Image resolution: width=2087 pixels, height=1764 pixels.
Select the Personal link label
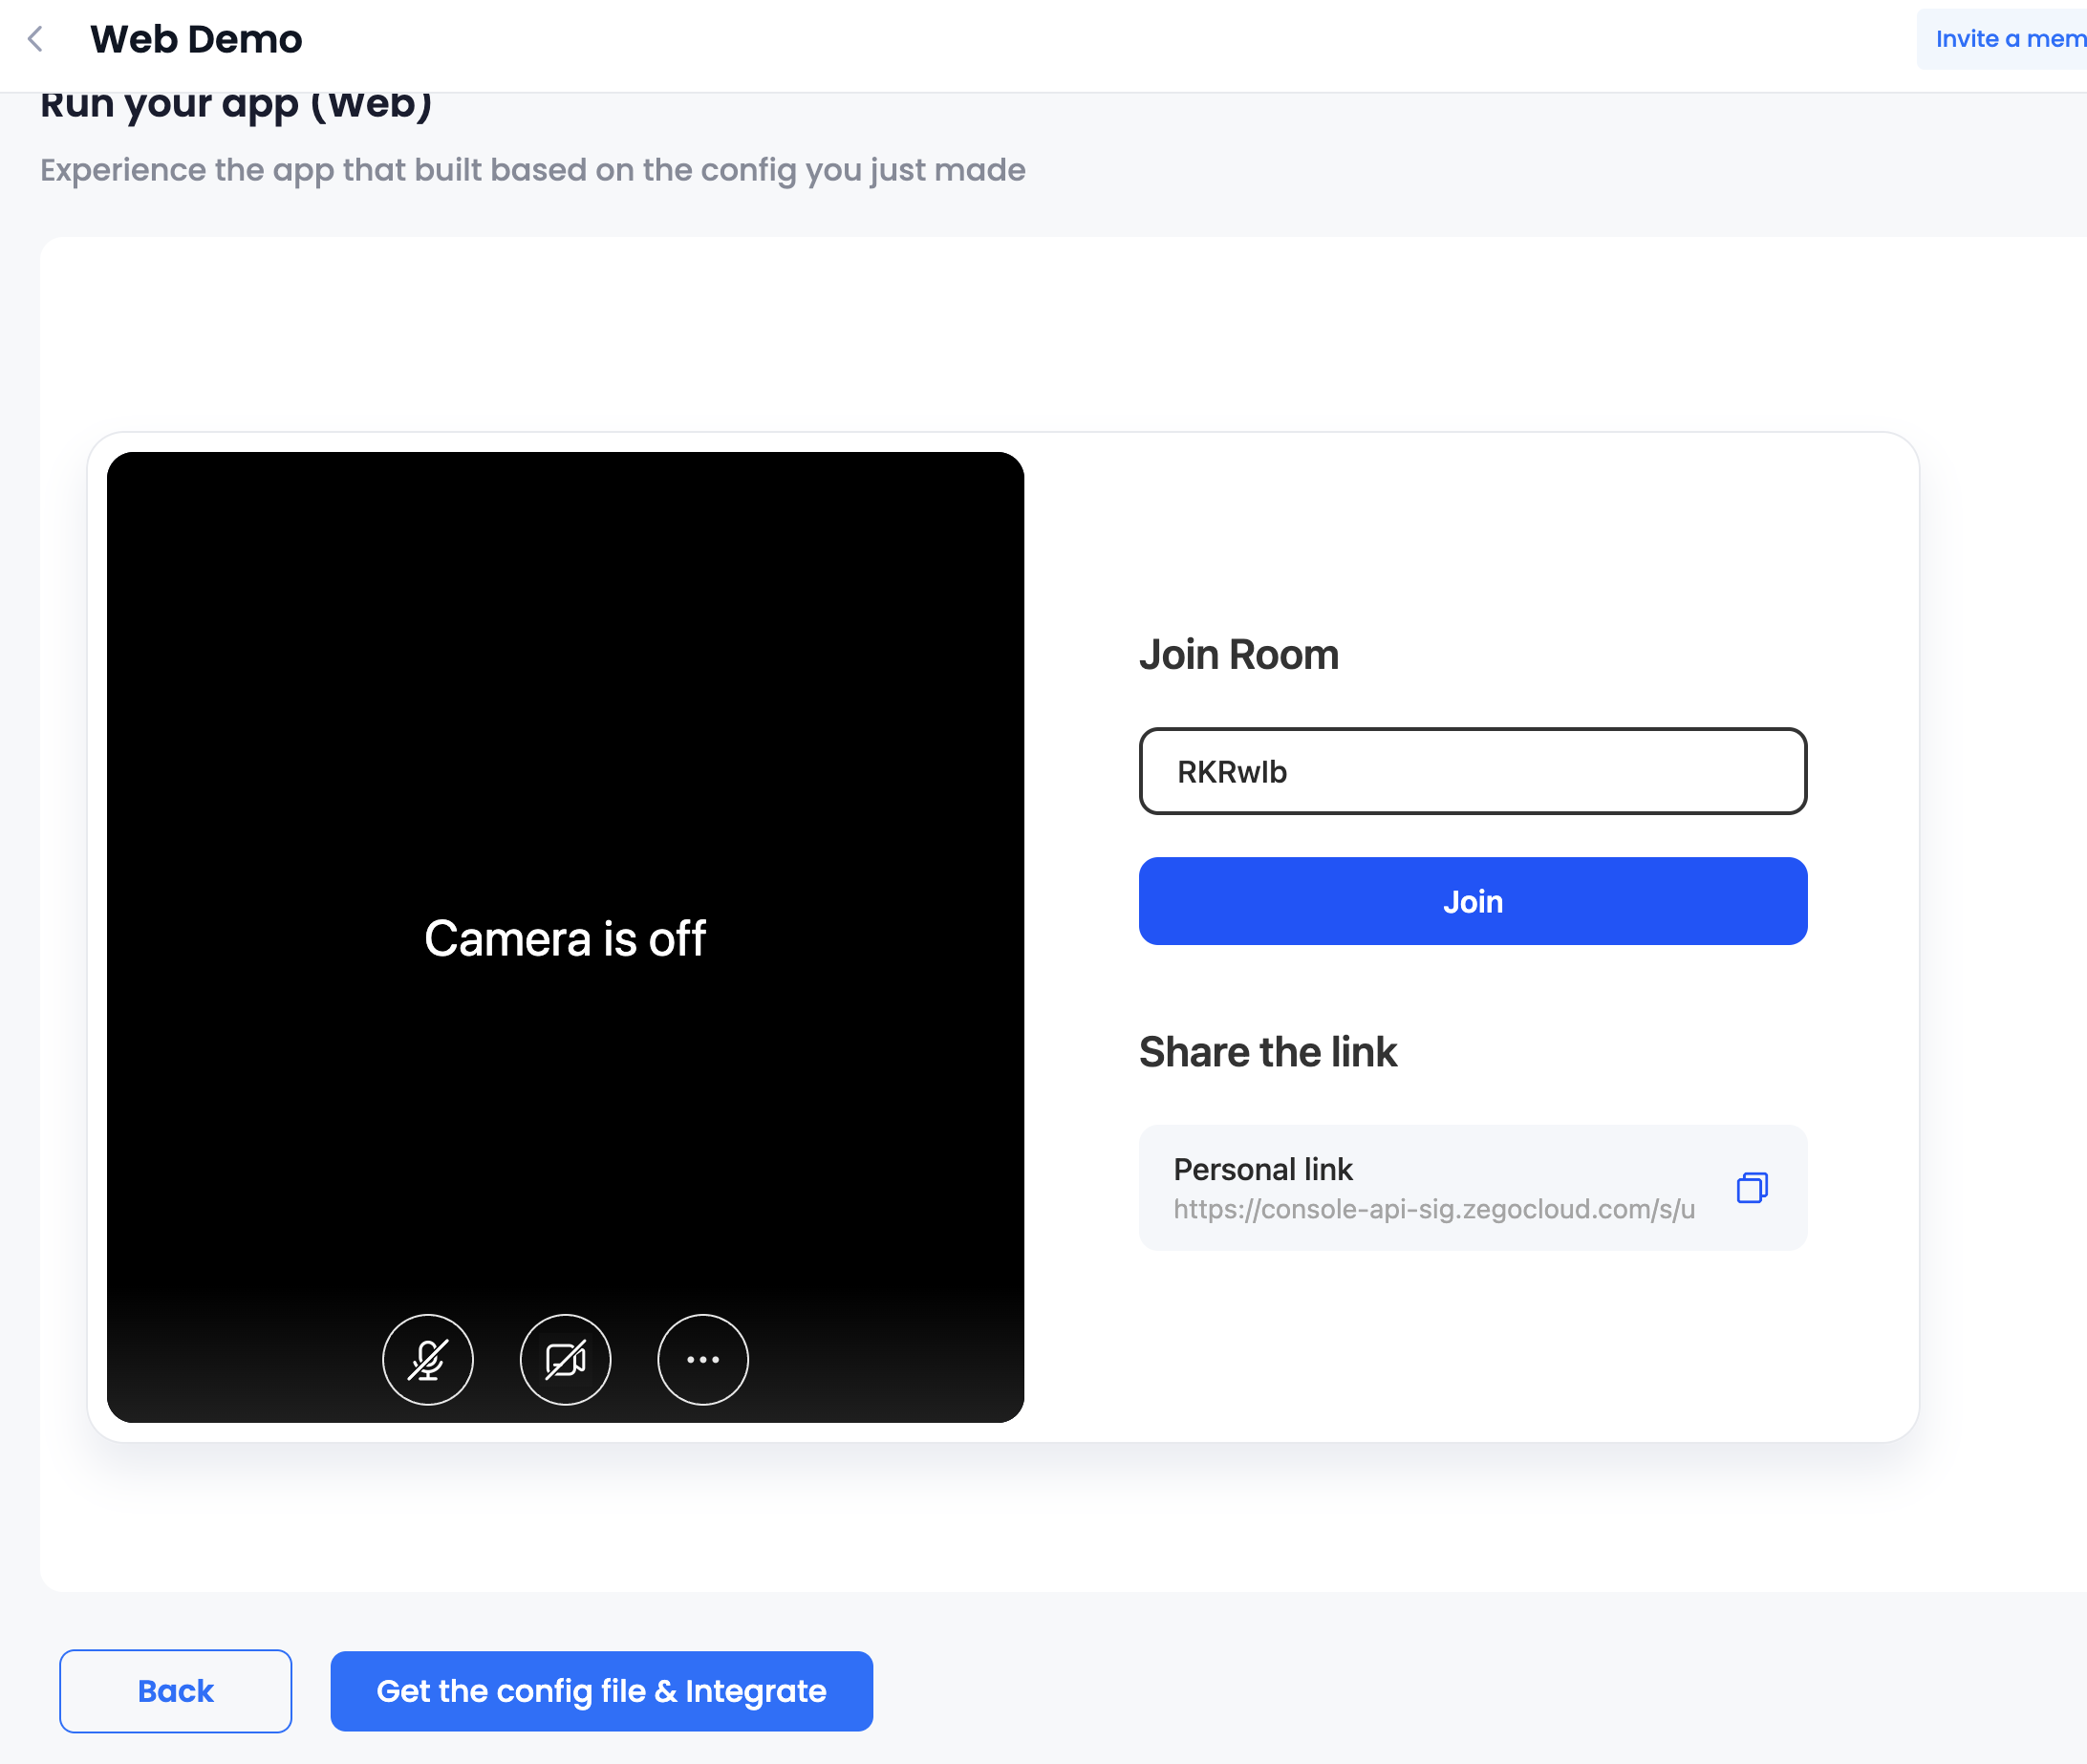tap(1262, 1169)
